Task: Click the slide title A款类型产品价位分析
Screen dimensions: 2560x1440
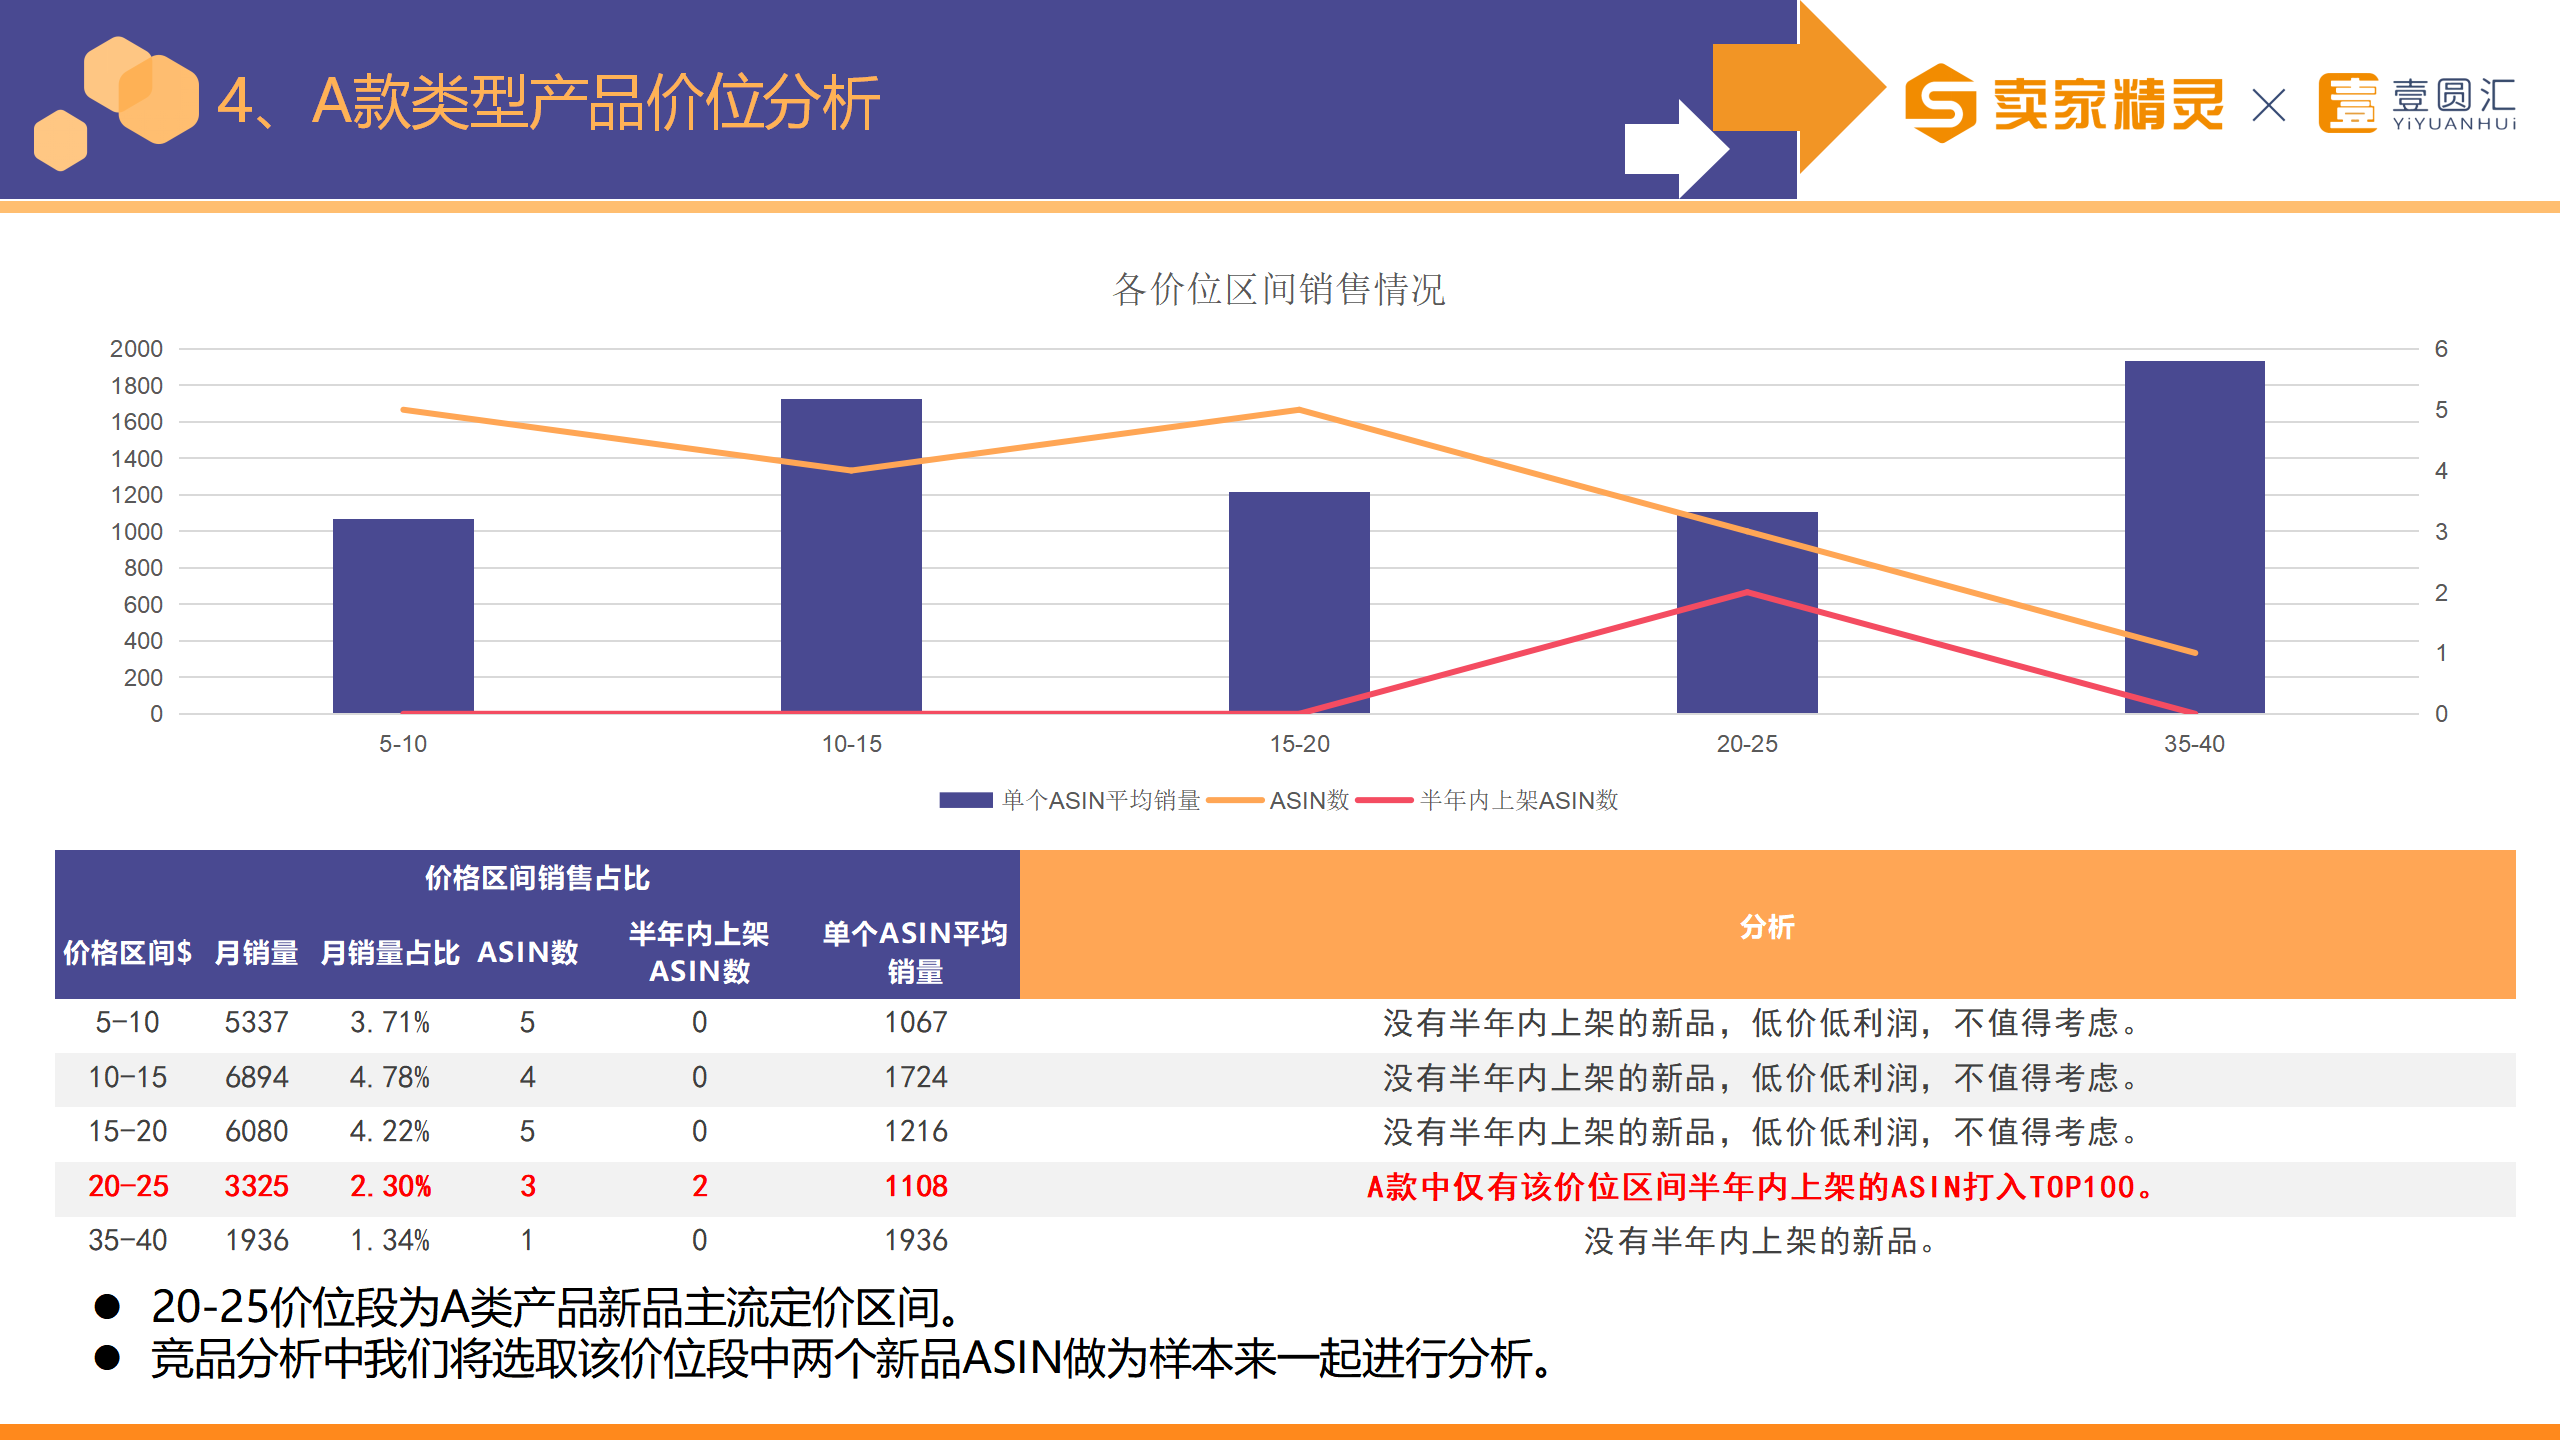Action: [548, 102]
